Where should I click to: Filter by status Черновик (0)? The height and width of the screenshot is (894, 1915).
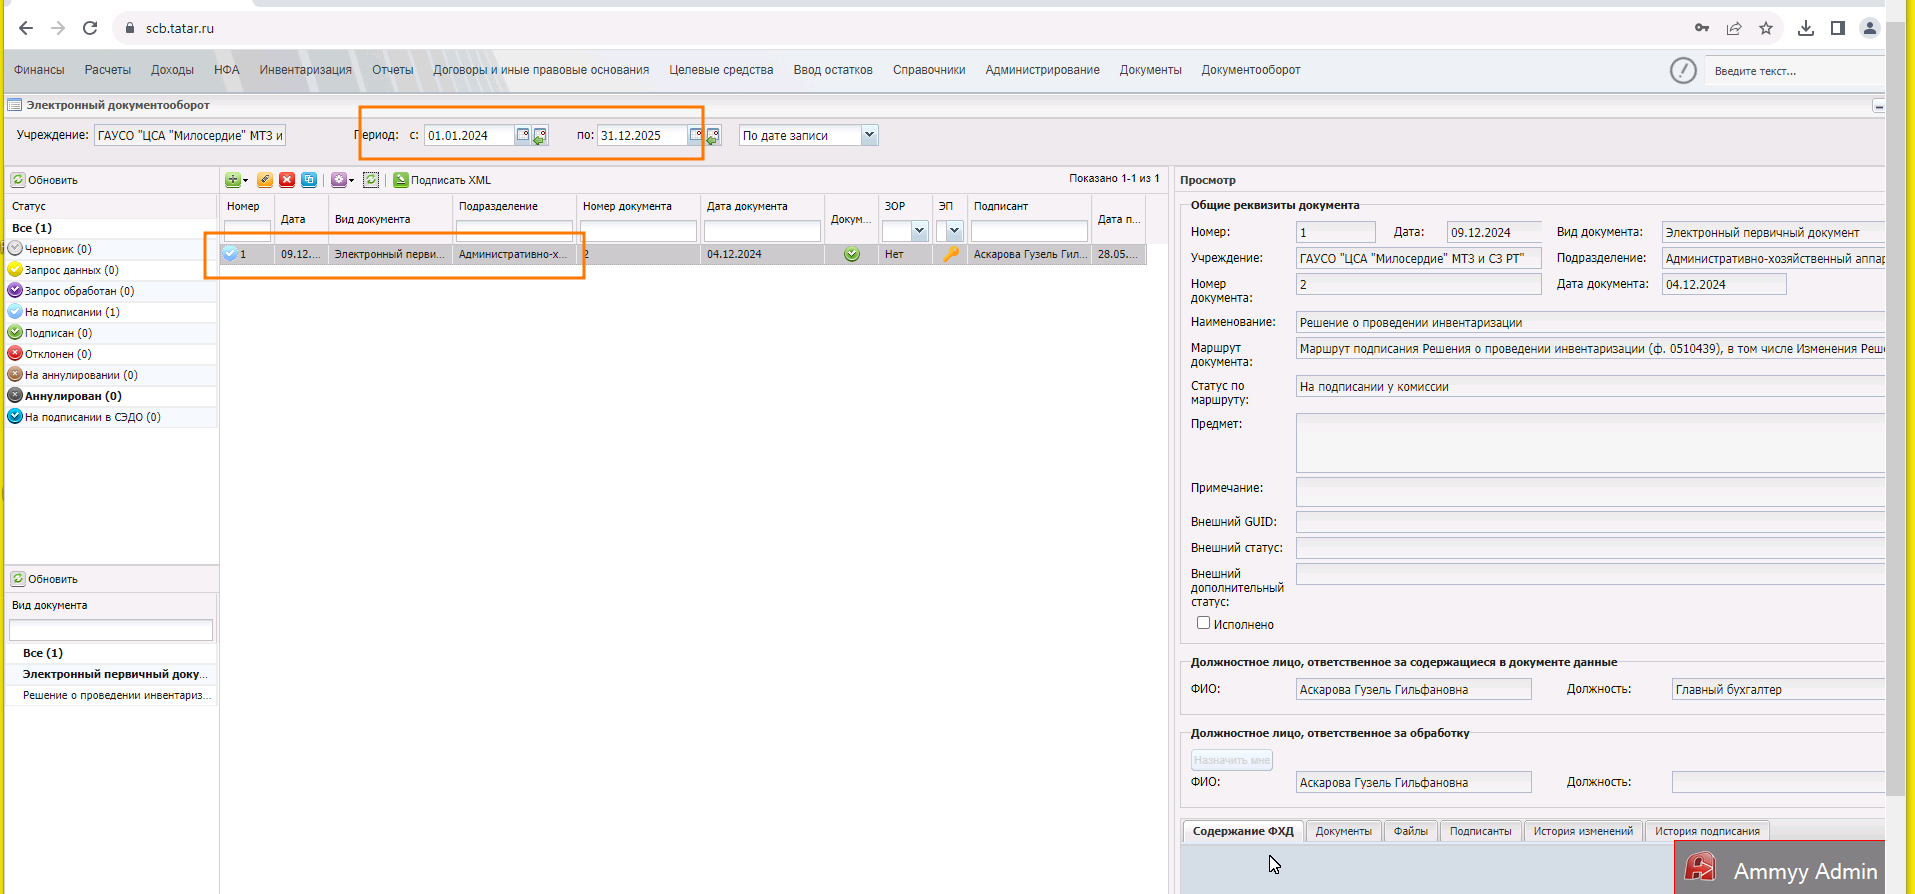point(111,249)
